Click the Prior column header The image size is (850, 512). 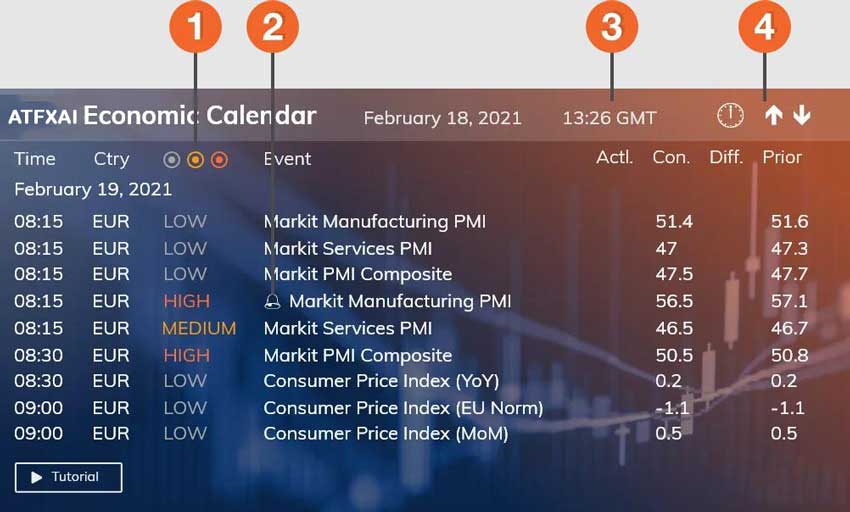782,158
